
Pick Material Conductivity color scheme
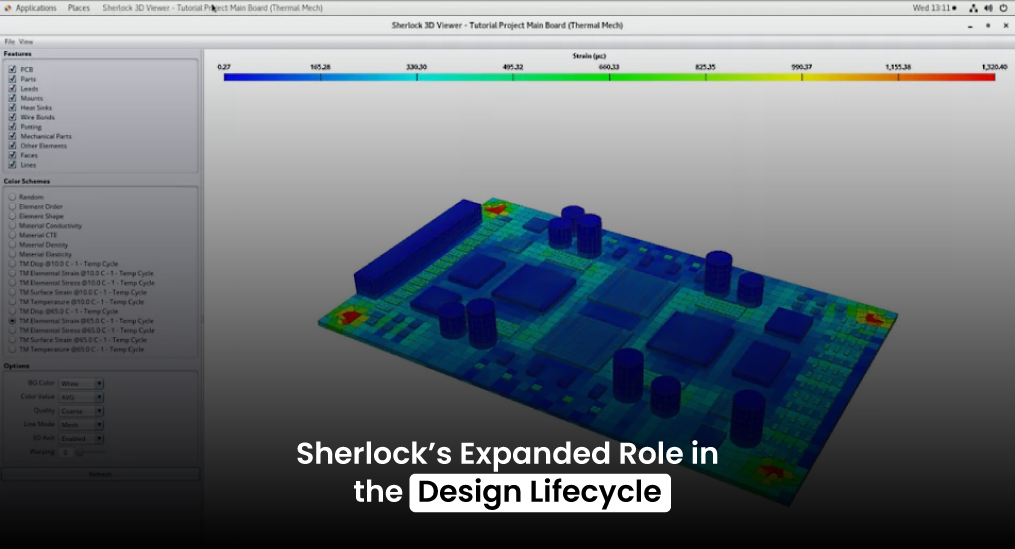pyautogui.click(x=12, y=225)
